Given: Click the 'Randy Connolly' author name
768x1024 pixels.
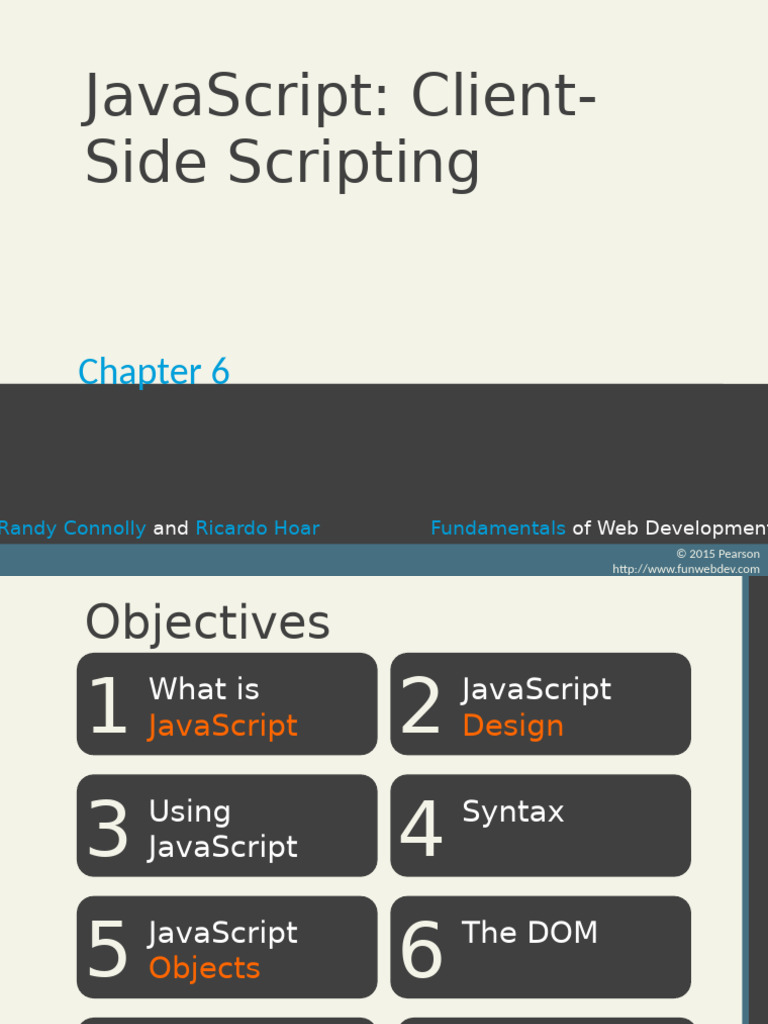Looking at the screenshot, I should tap(73, 528).
